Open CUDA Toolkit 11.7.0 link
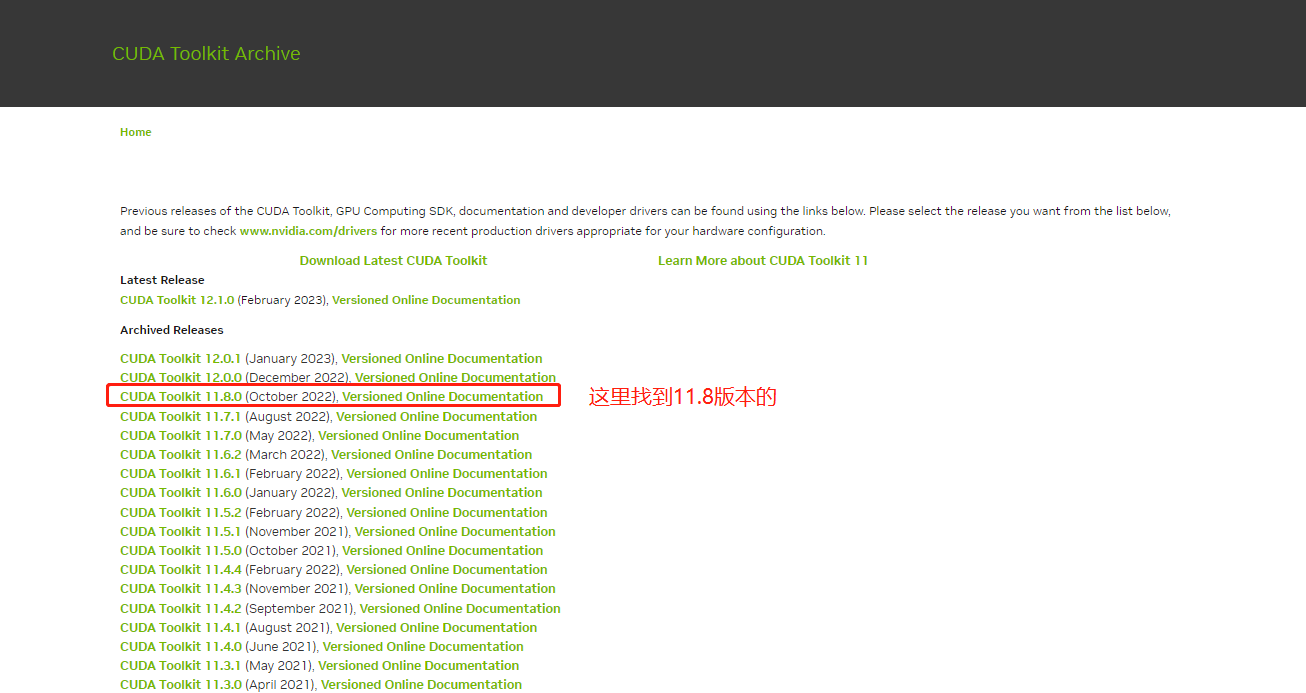Image resolution: width=1306 pixels, height=693 pixels. 181,436
